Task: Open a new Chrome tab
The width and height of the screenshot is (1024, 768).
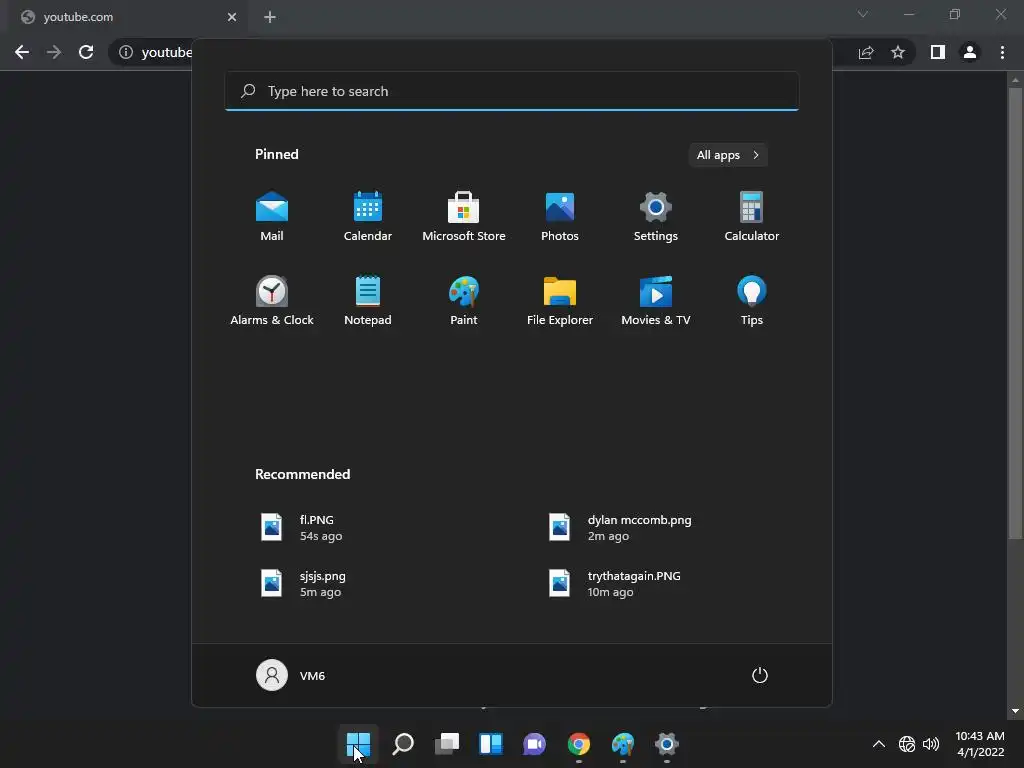Action: coord(270,17)
